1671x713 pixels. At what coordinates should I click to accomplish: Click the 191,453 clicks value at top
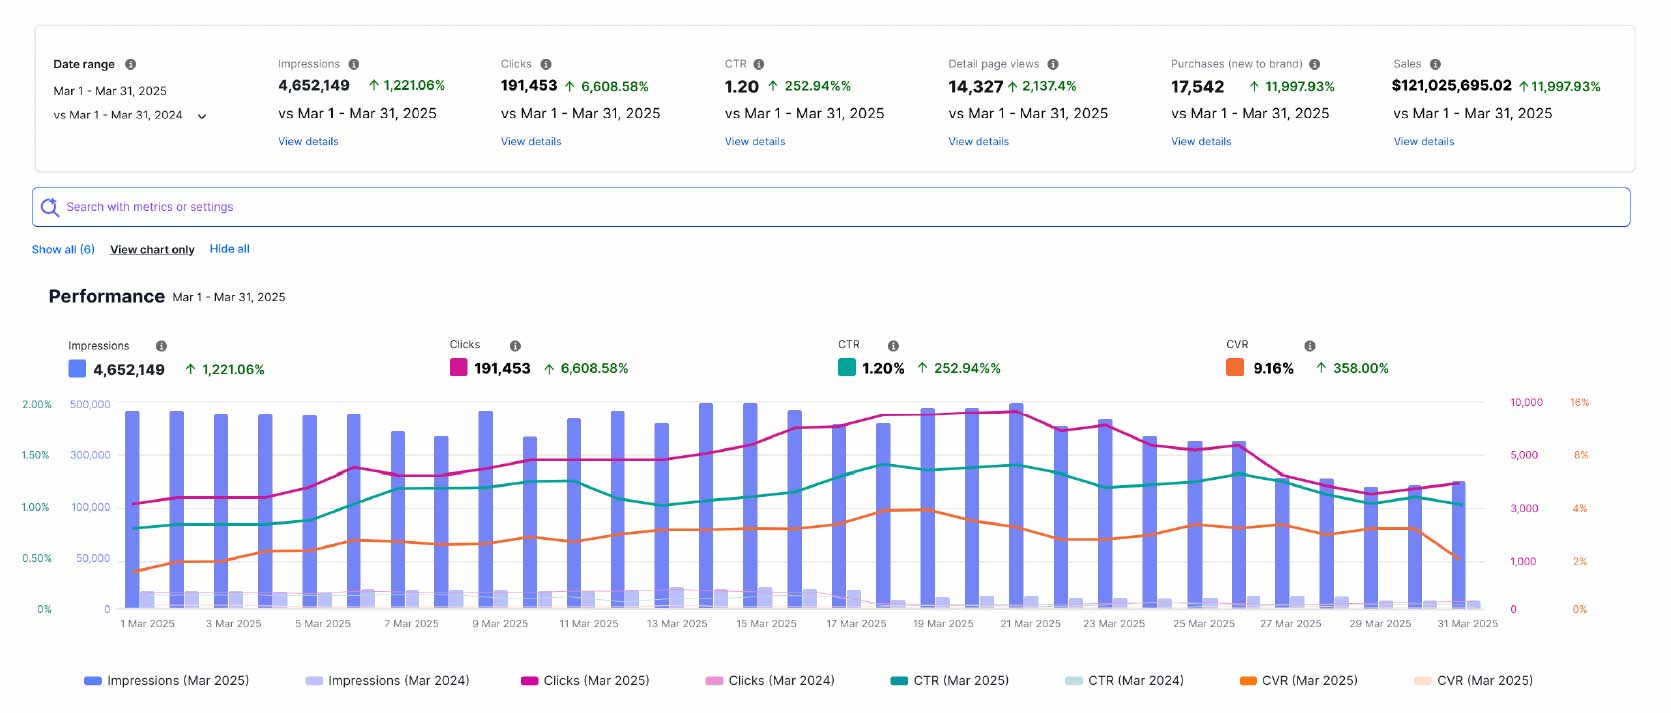pyautogui.click(x=529, y=86)
